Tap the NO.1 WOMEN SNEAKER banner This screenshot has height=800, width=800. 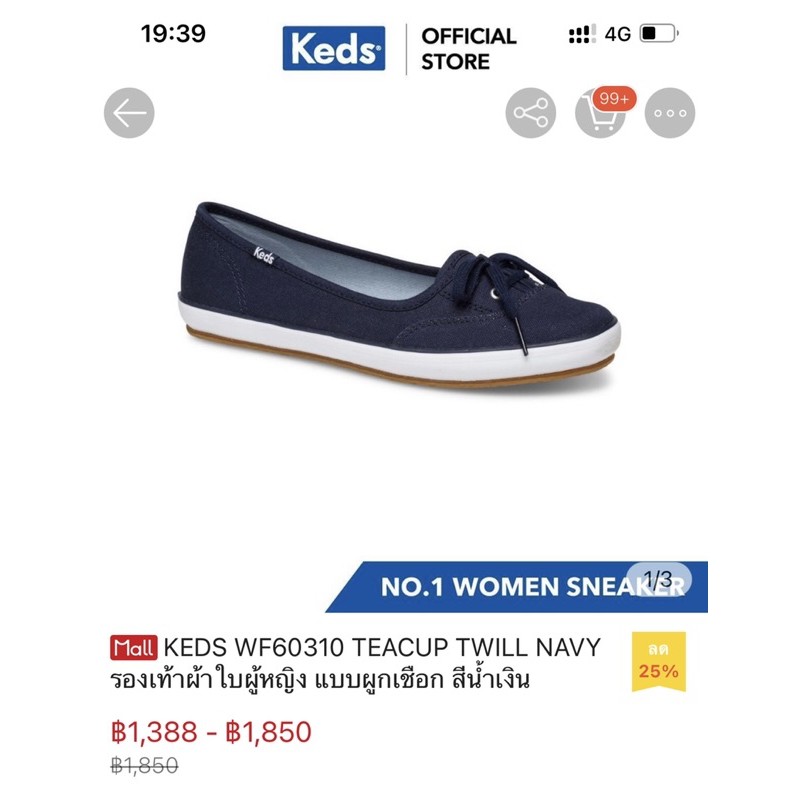(x=516, y=587)
